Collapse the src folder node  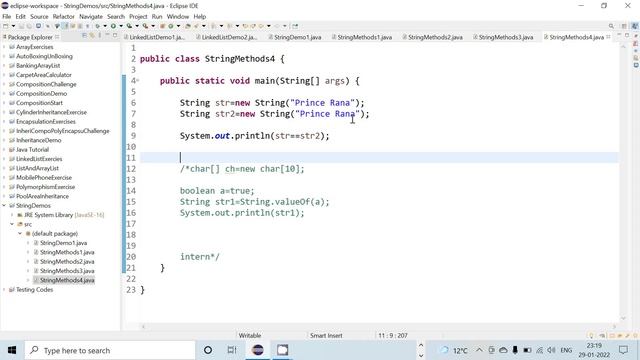click(x=12, y=224)
